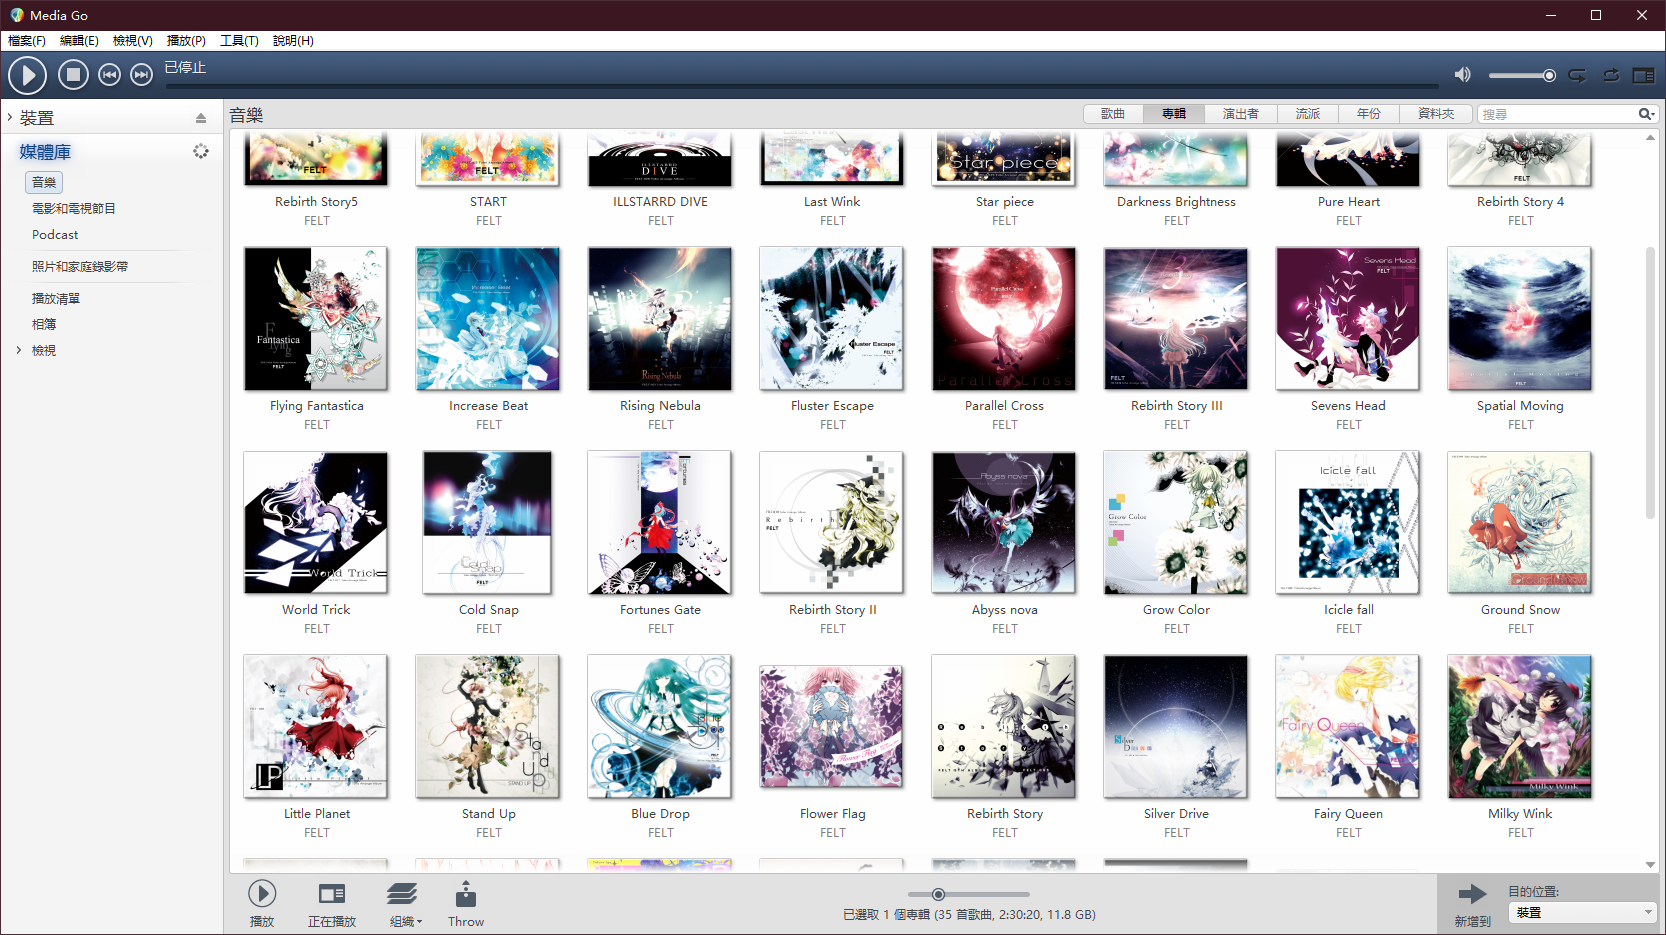The height and width of the screenshot is (935, 1666).
Task: Open the 工具(T) menu
Action: pos(239,41)
